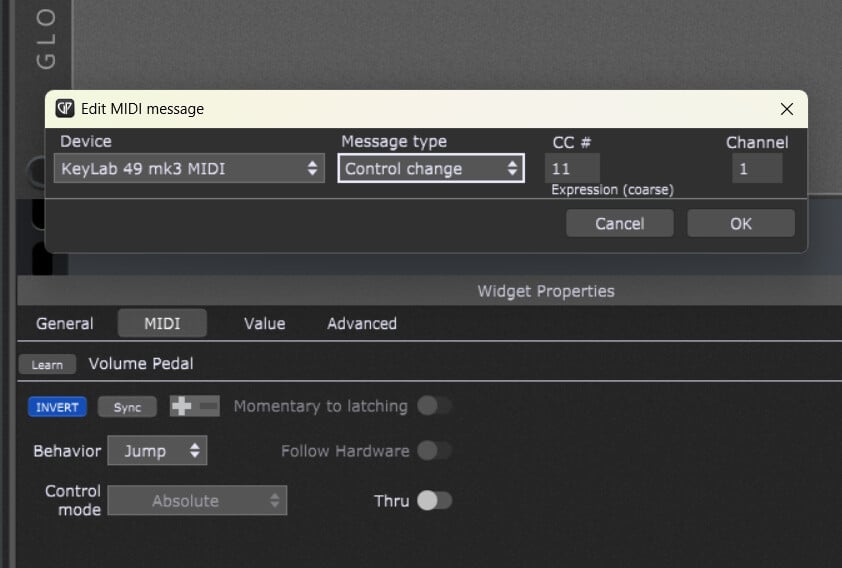This screenshot has height=568, width=842.
Task: Switch to the General tab
Action: click(x=65, y=324)
